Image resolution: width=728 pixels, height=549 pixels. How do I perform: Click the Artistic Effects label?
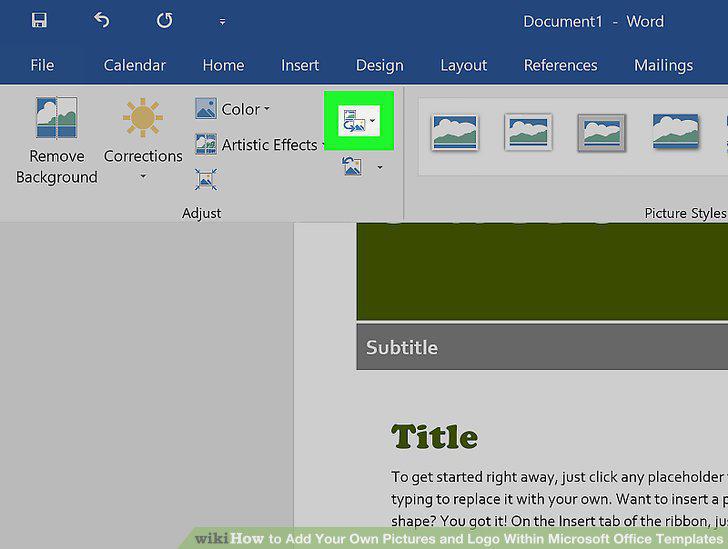[x=269, y=145]
